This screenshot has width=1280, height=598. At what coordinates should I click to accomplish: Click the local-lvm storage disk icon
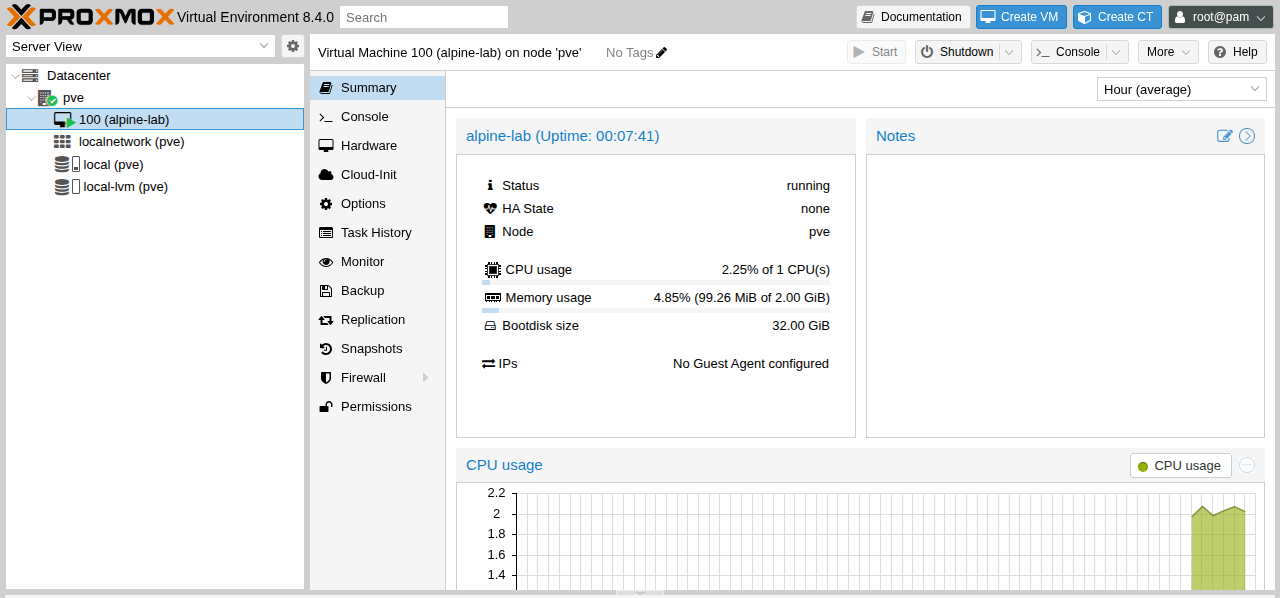(67, 186)
